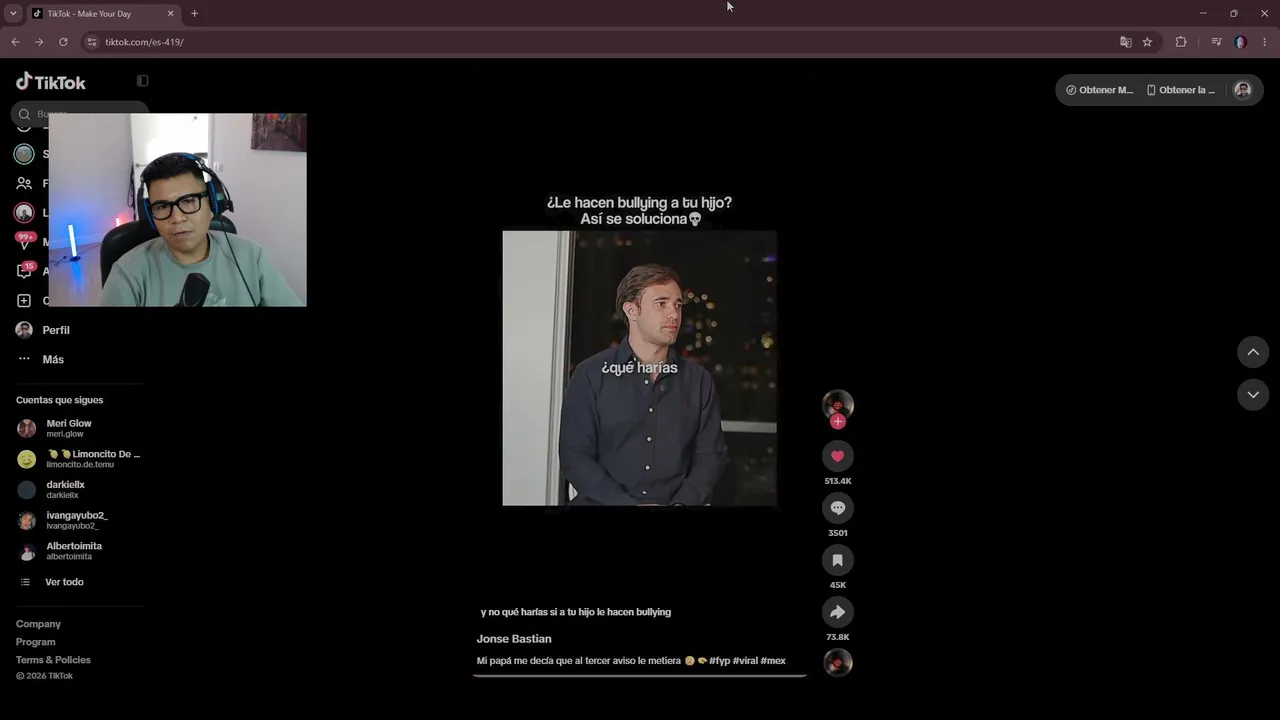Open the spinning music disc sound
This screenshot has width=1280, height=720.
coord(838,662)
